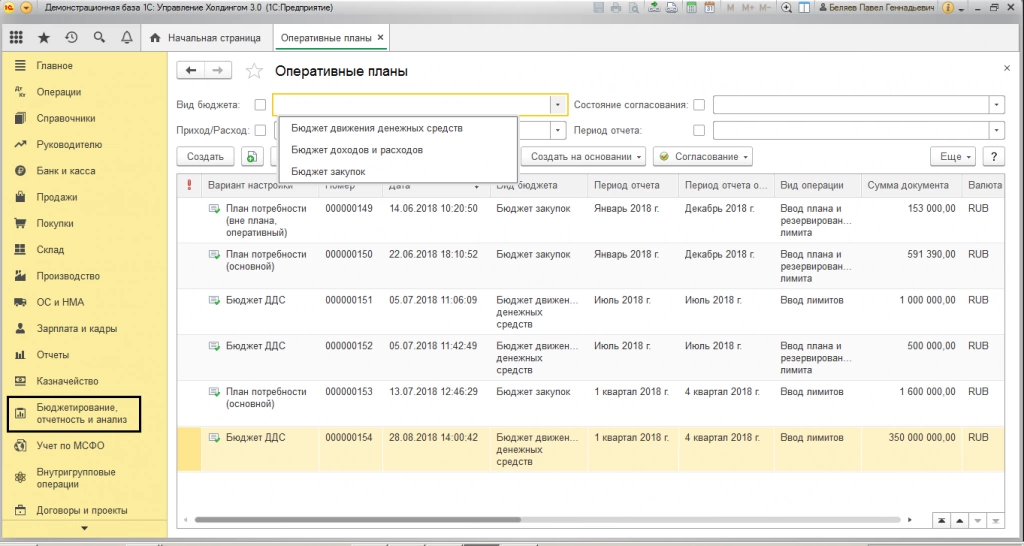Open Казначейство section in sidebar
1024x546 pixels.
(x=67, y=381)
